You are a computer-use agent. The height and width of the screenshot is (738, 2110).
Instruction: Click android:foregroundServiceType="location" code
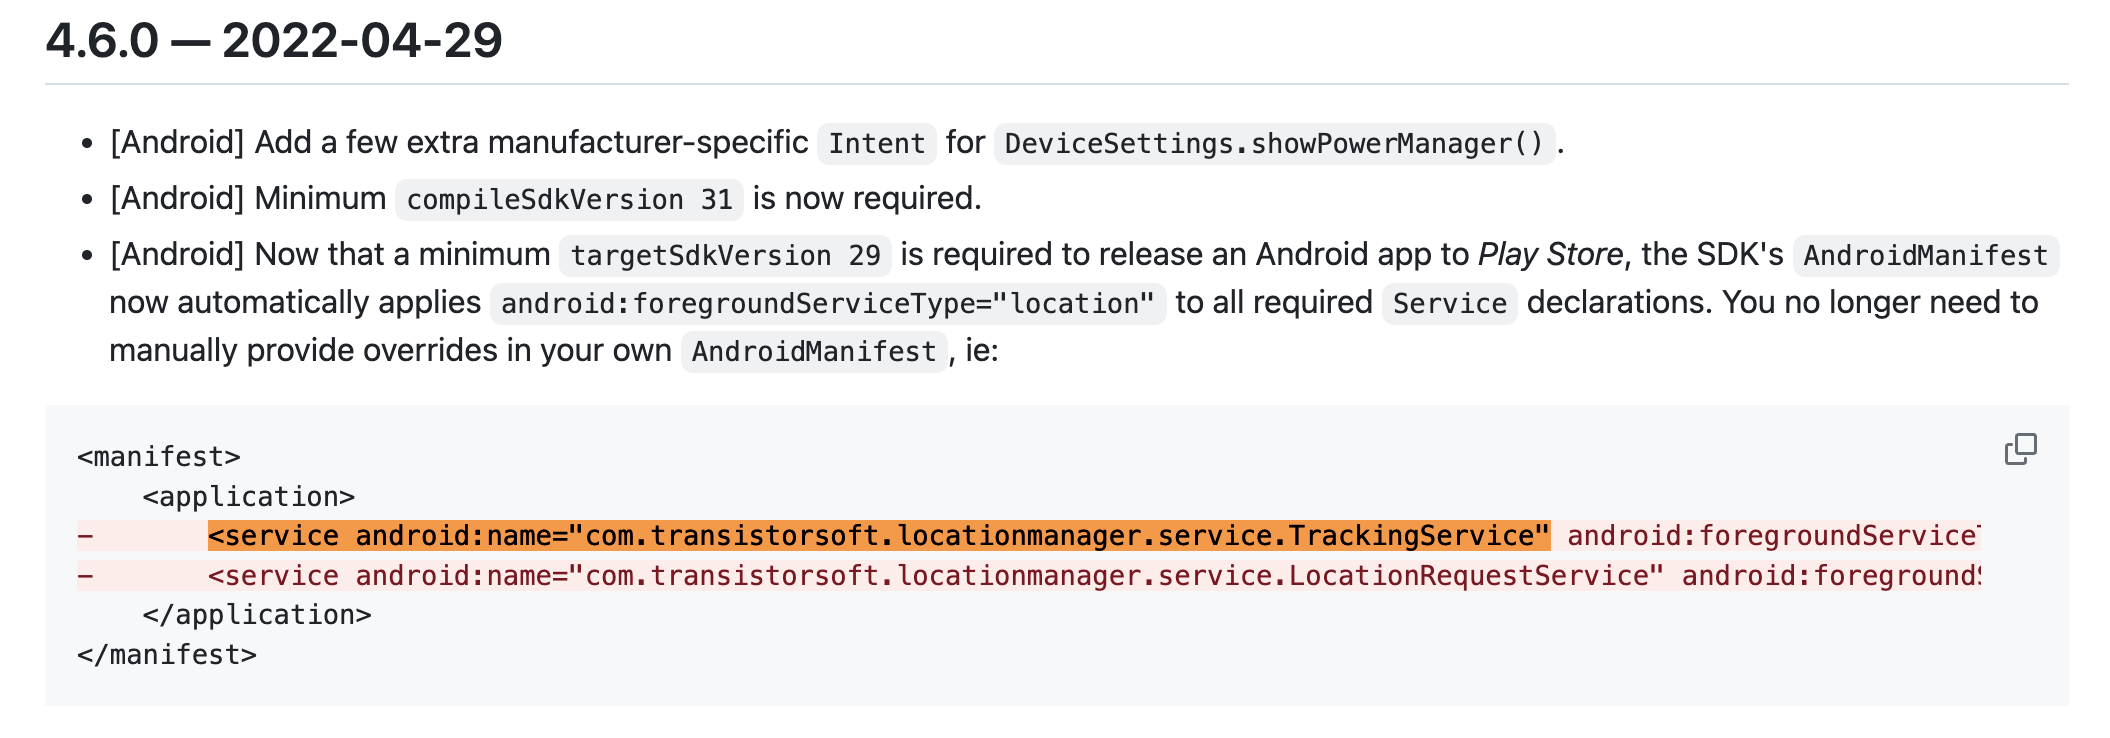[828, 303]
